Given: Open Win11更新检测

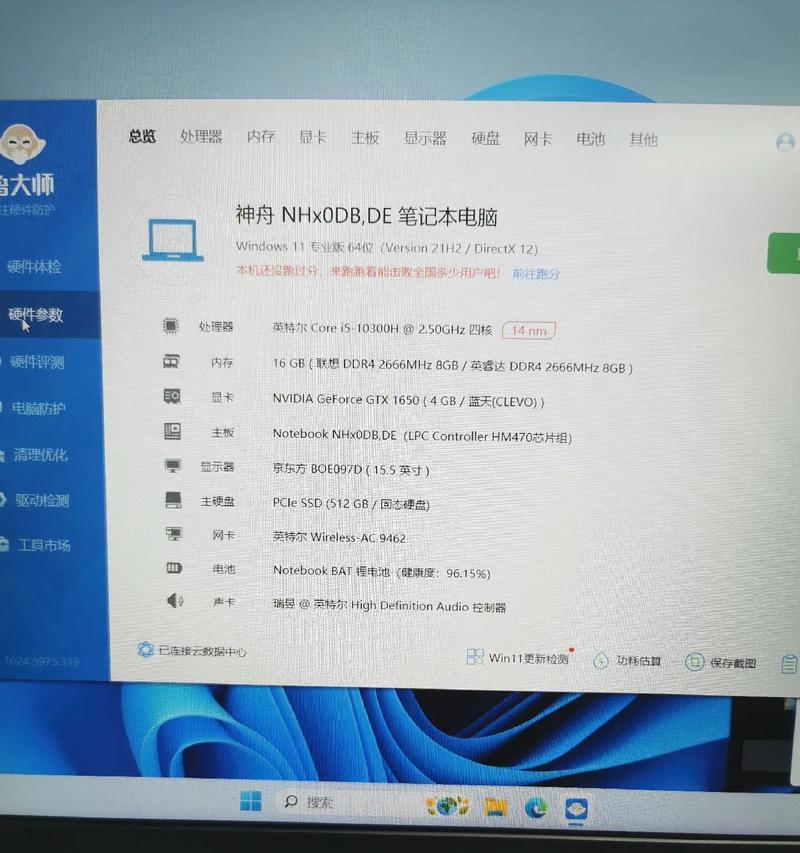Looking at the screenshot, I should point(518,658).
